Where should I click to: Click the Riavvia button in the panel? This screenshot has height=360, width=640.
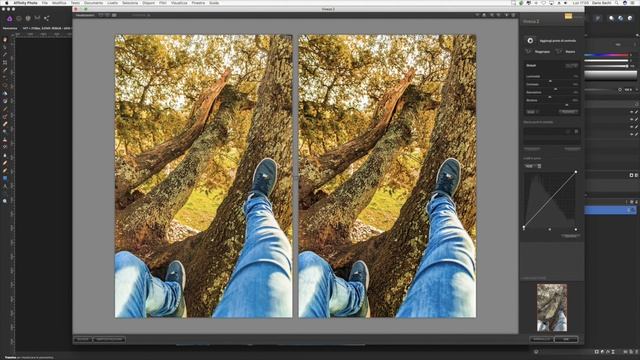[x=570, y=52]
